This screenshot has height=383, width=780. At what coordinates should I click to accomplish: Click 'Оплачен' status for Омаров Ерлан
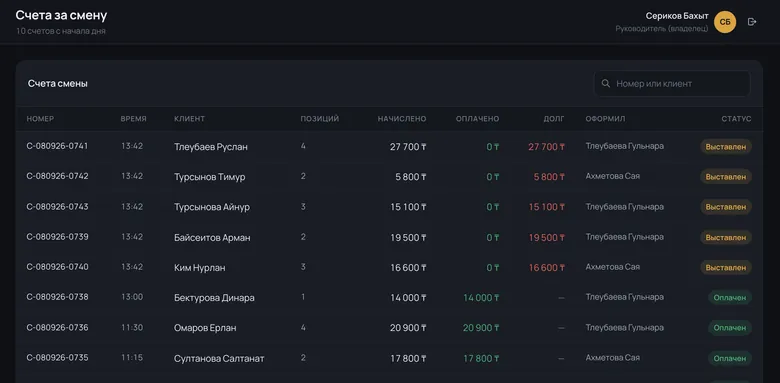(730, 328)
